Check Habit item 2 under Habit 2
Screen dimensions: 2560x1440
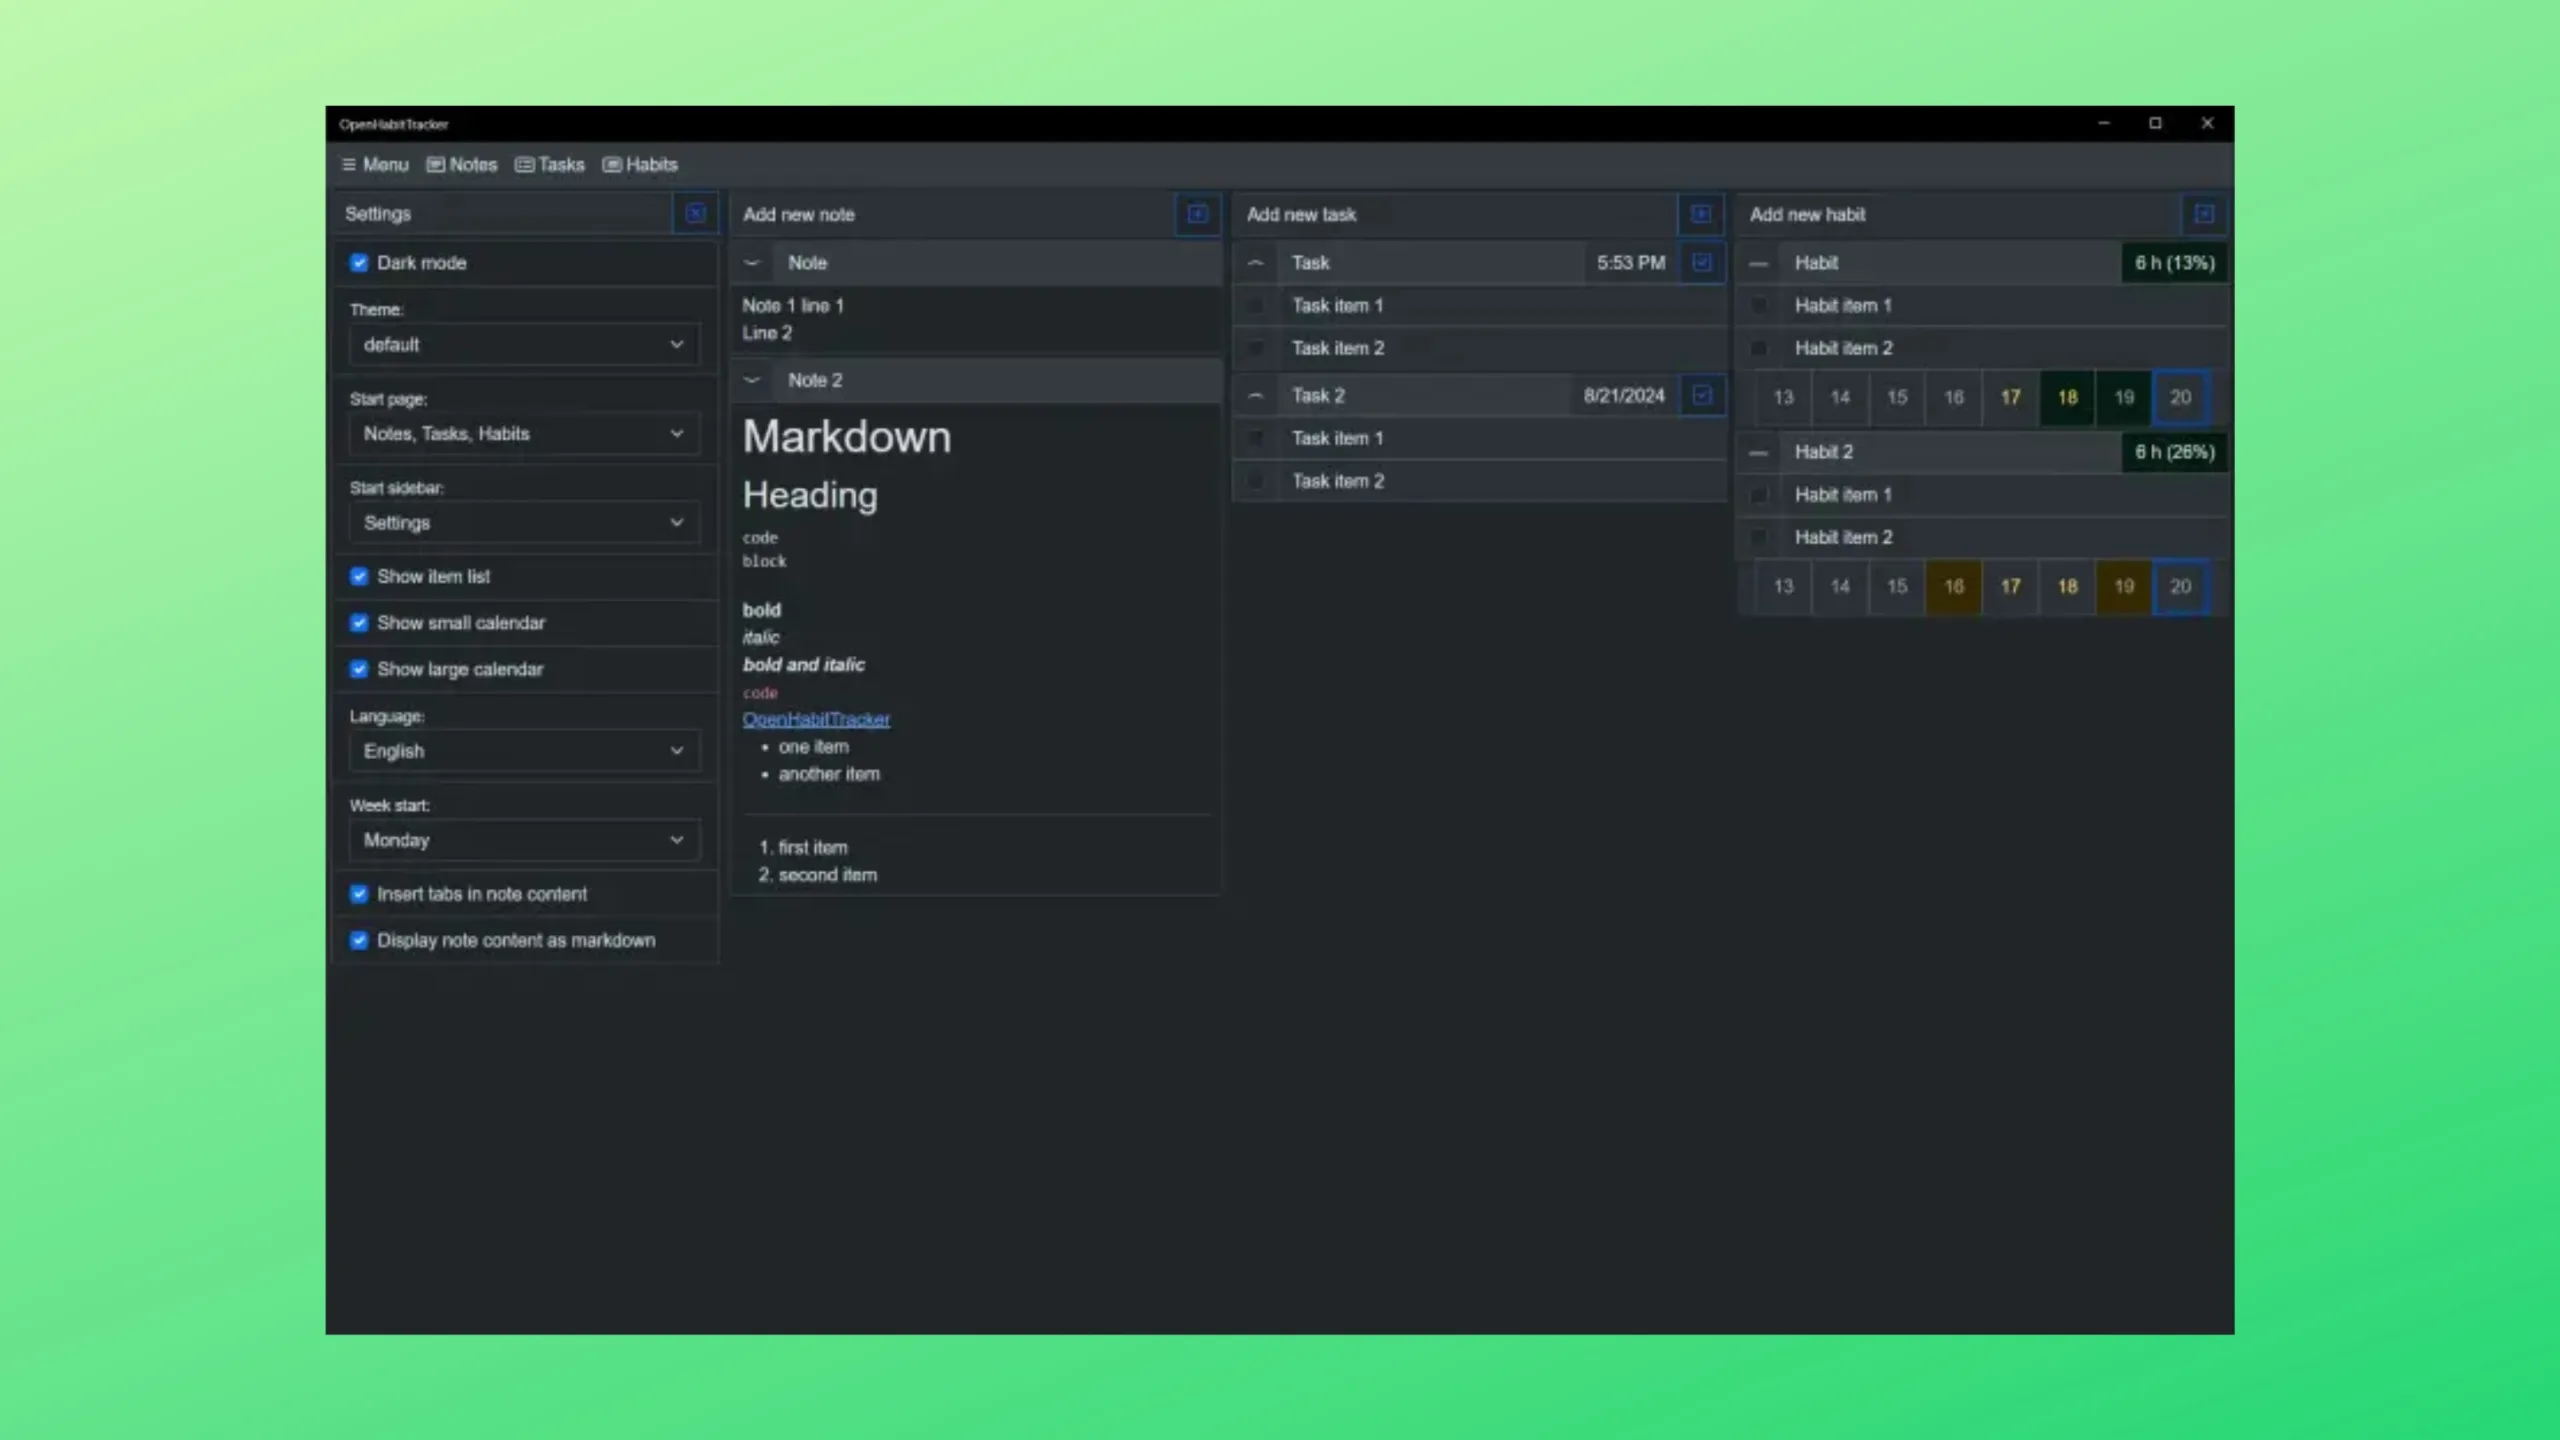(x=1759, y=538)
